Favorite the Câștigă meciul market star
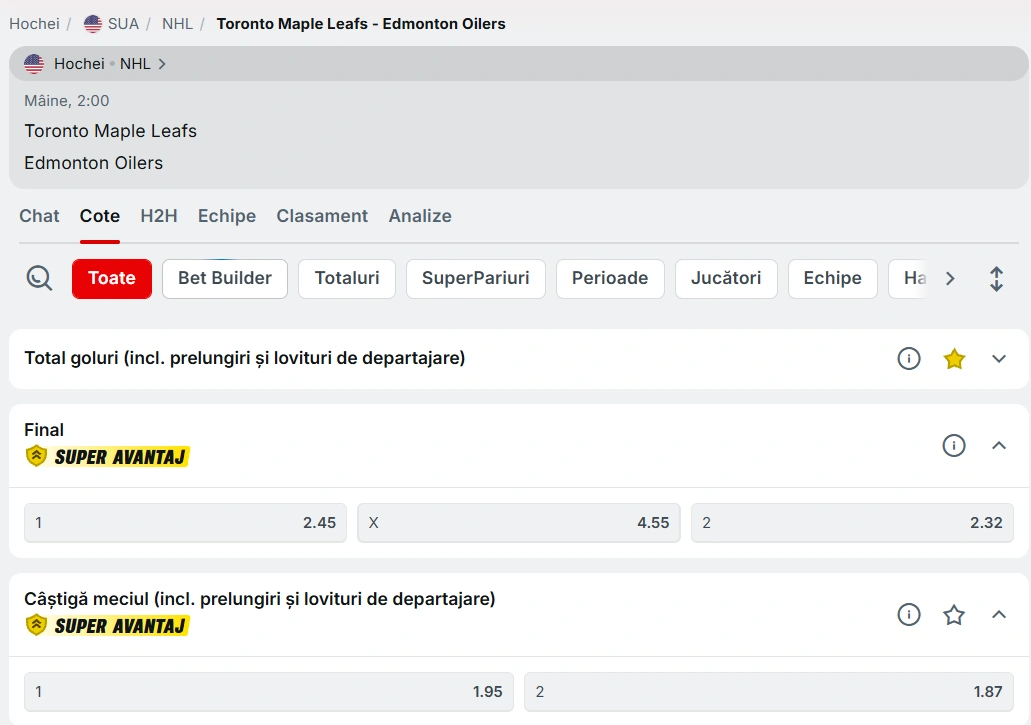 954,615
